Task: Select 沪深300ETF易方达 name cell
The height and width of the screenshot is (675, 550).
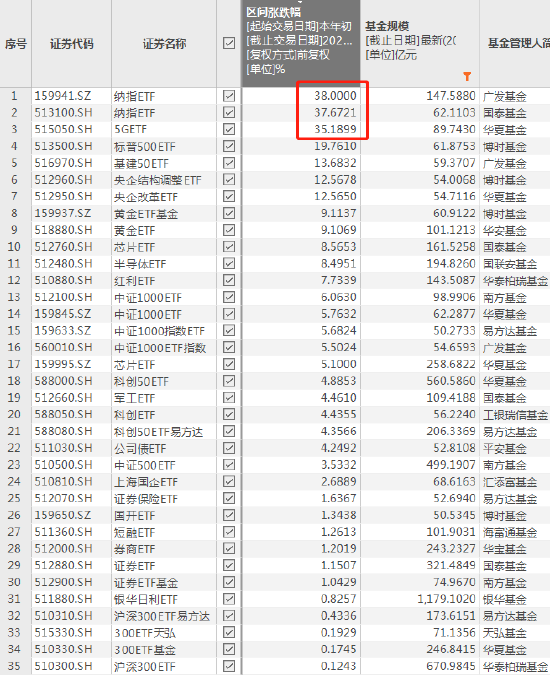Action: point(162,616)
